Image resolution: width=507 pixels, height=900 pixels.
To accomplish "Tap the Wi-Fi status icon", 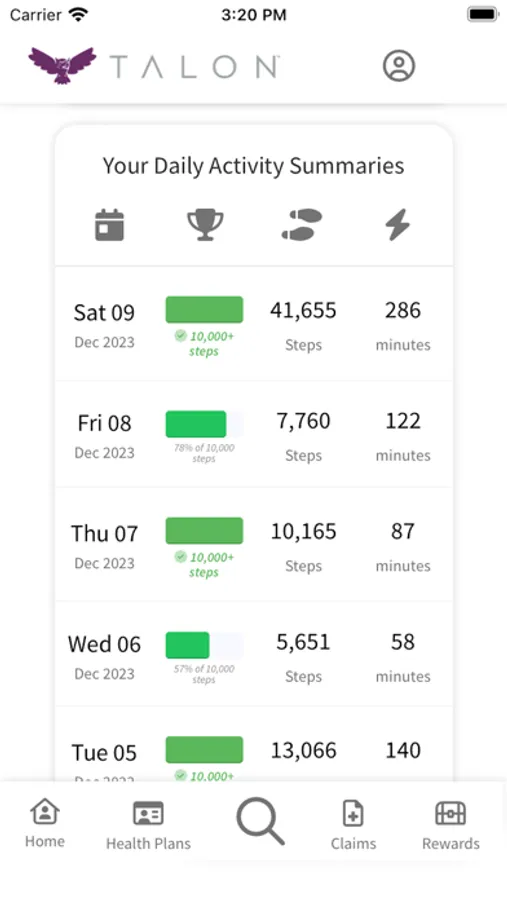I will [78, 14].
